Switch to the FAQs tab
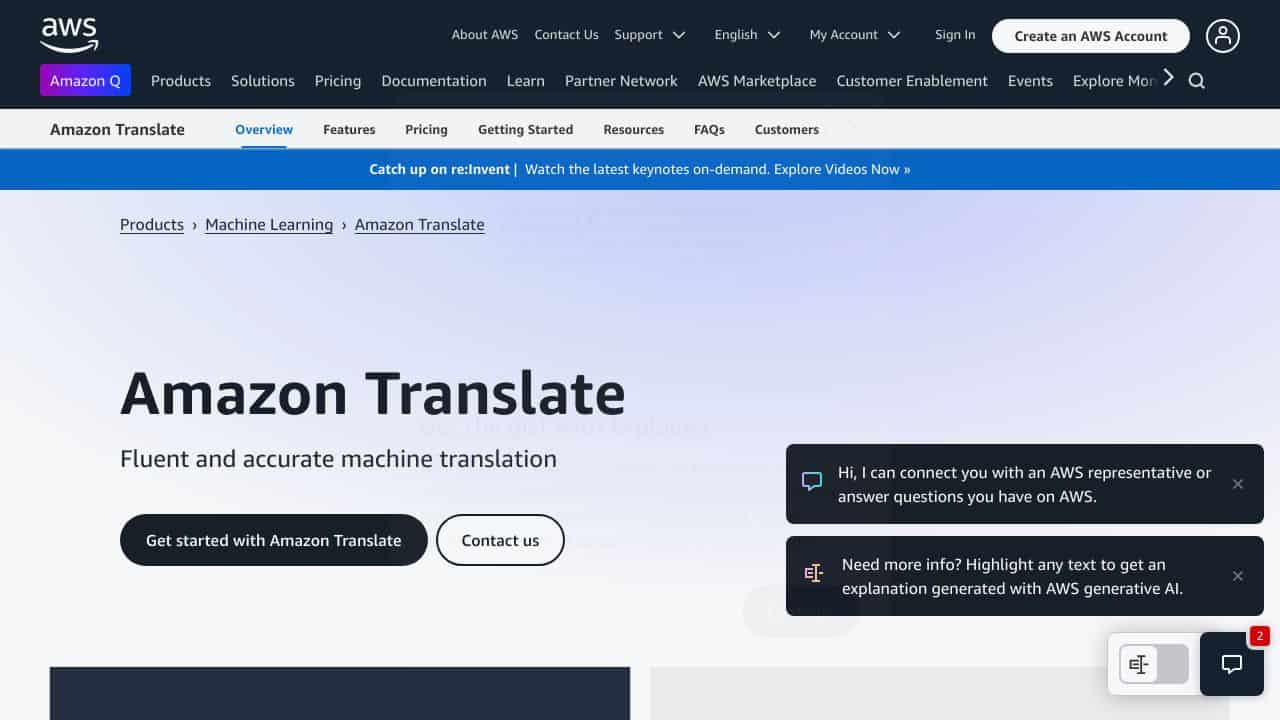1280x720 pixels. coord(709,129)
